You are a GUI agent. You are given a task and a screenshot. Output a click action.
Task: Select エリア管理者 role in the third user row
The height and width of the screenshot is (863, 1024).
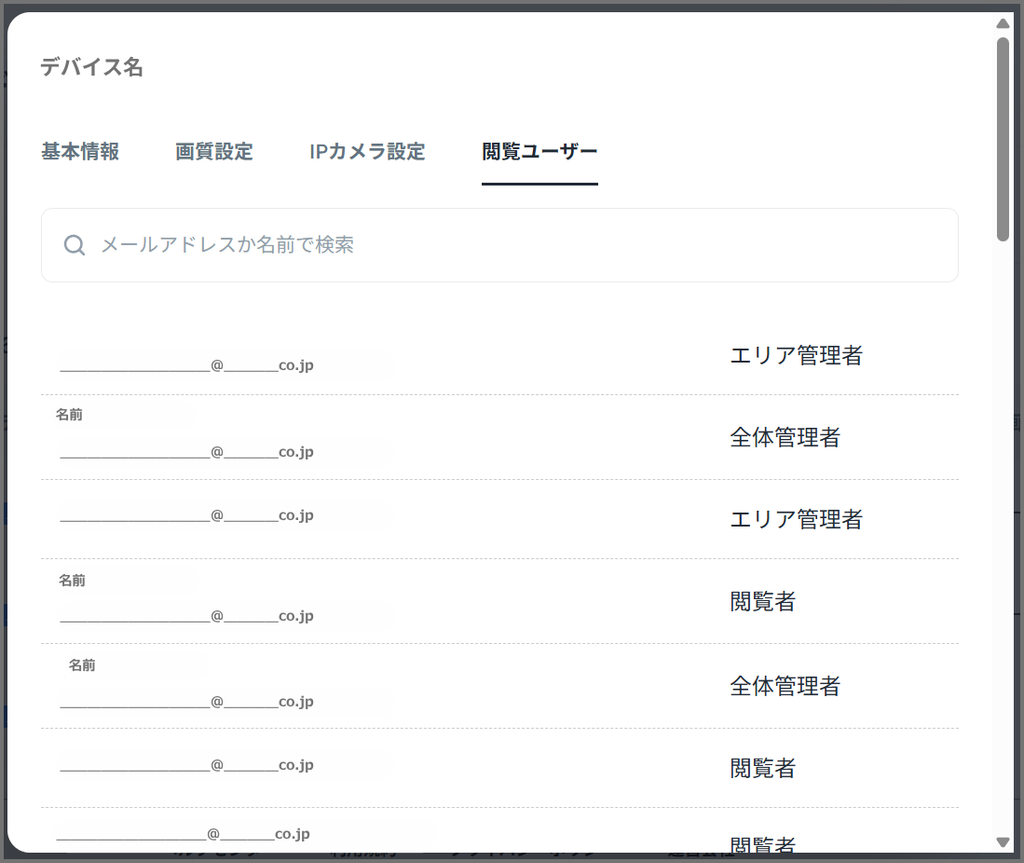pos(796,519)
